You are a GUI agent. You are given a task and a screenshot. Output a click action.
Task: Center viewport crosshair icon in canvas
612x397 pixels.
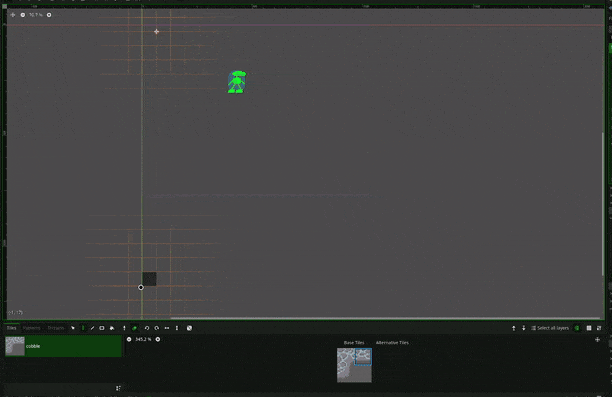(x=13, y=15)
